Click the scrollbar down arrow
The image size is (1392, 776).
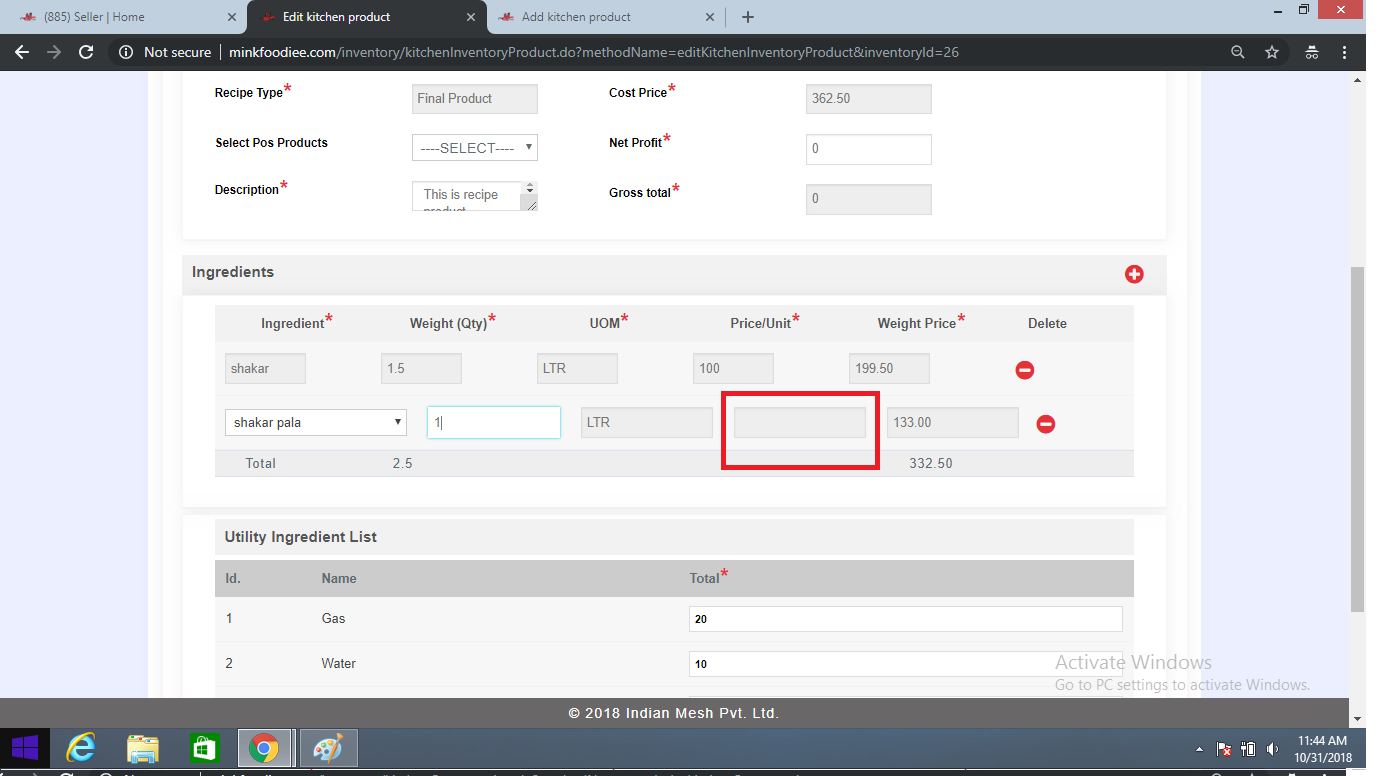coord(1357,719)
